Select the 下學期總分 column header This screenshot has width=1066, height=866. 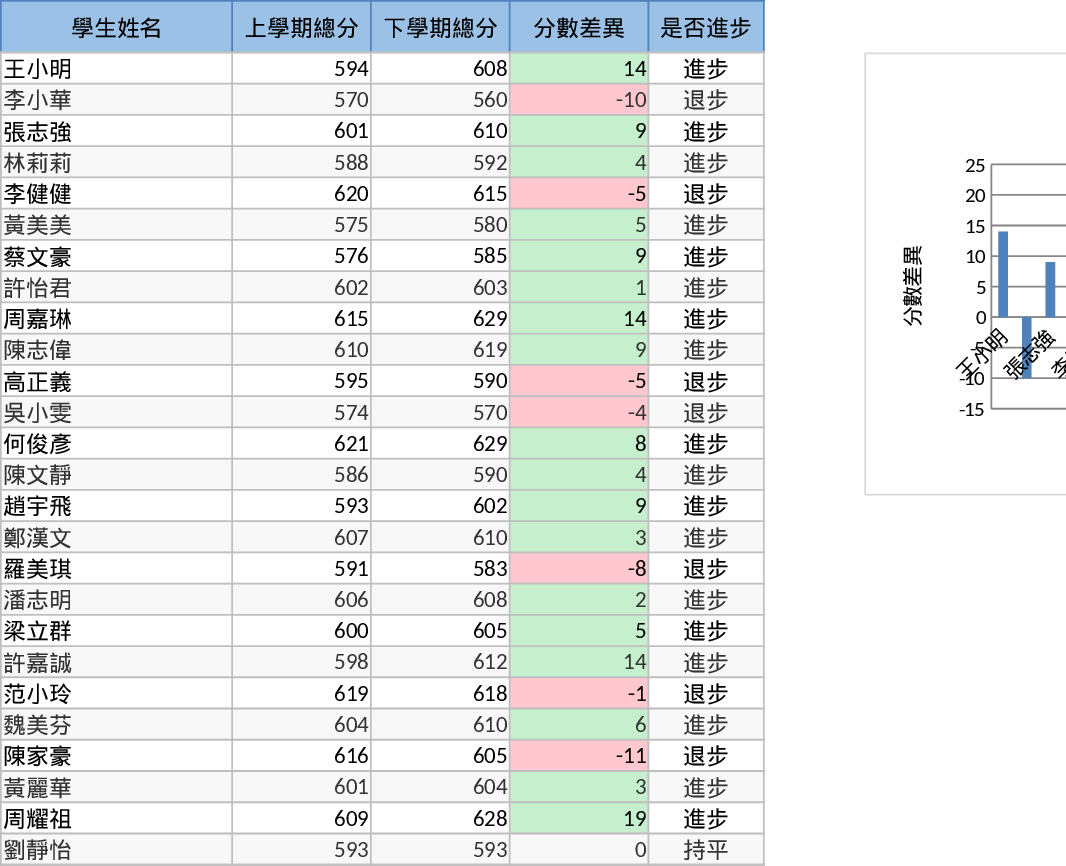[x=442, y=27]
